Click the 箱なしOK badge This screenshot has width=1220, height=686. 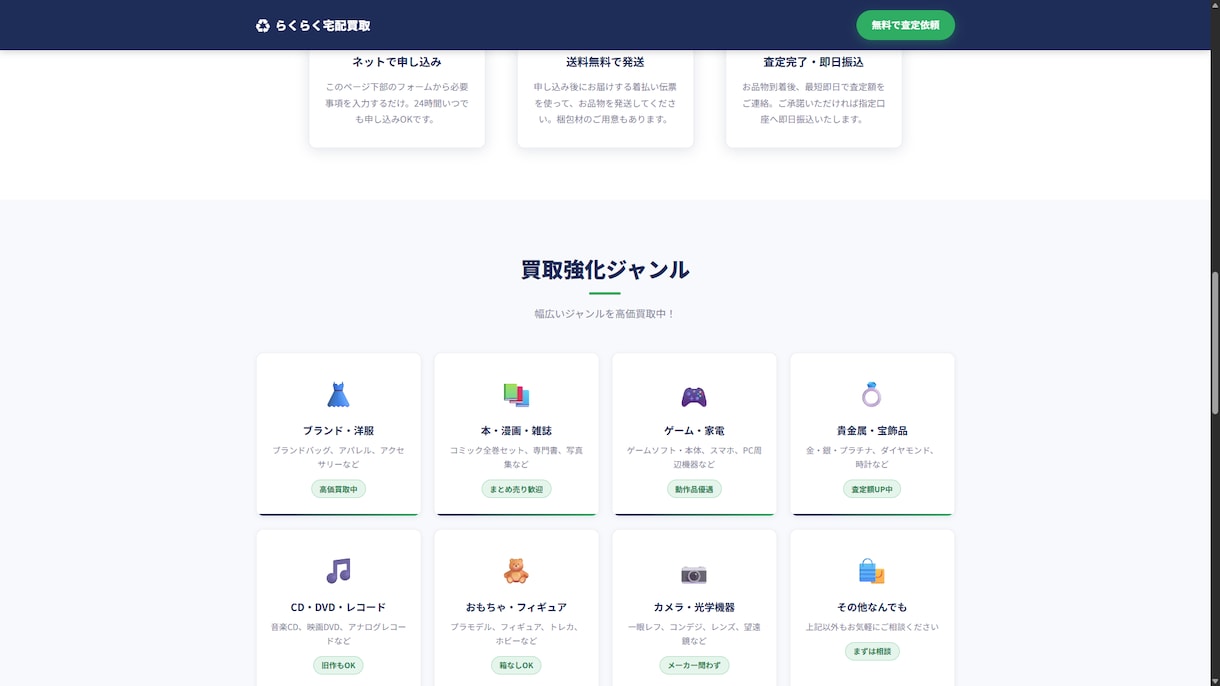516,665
